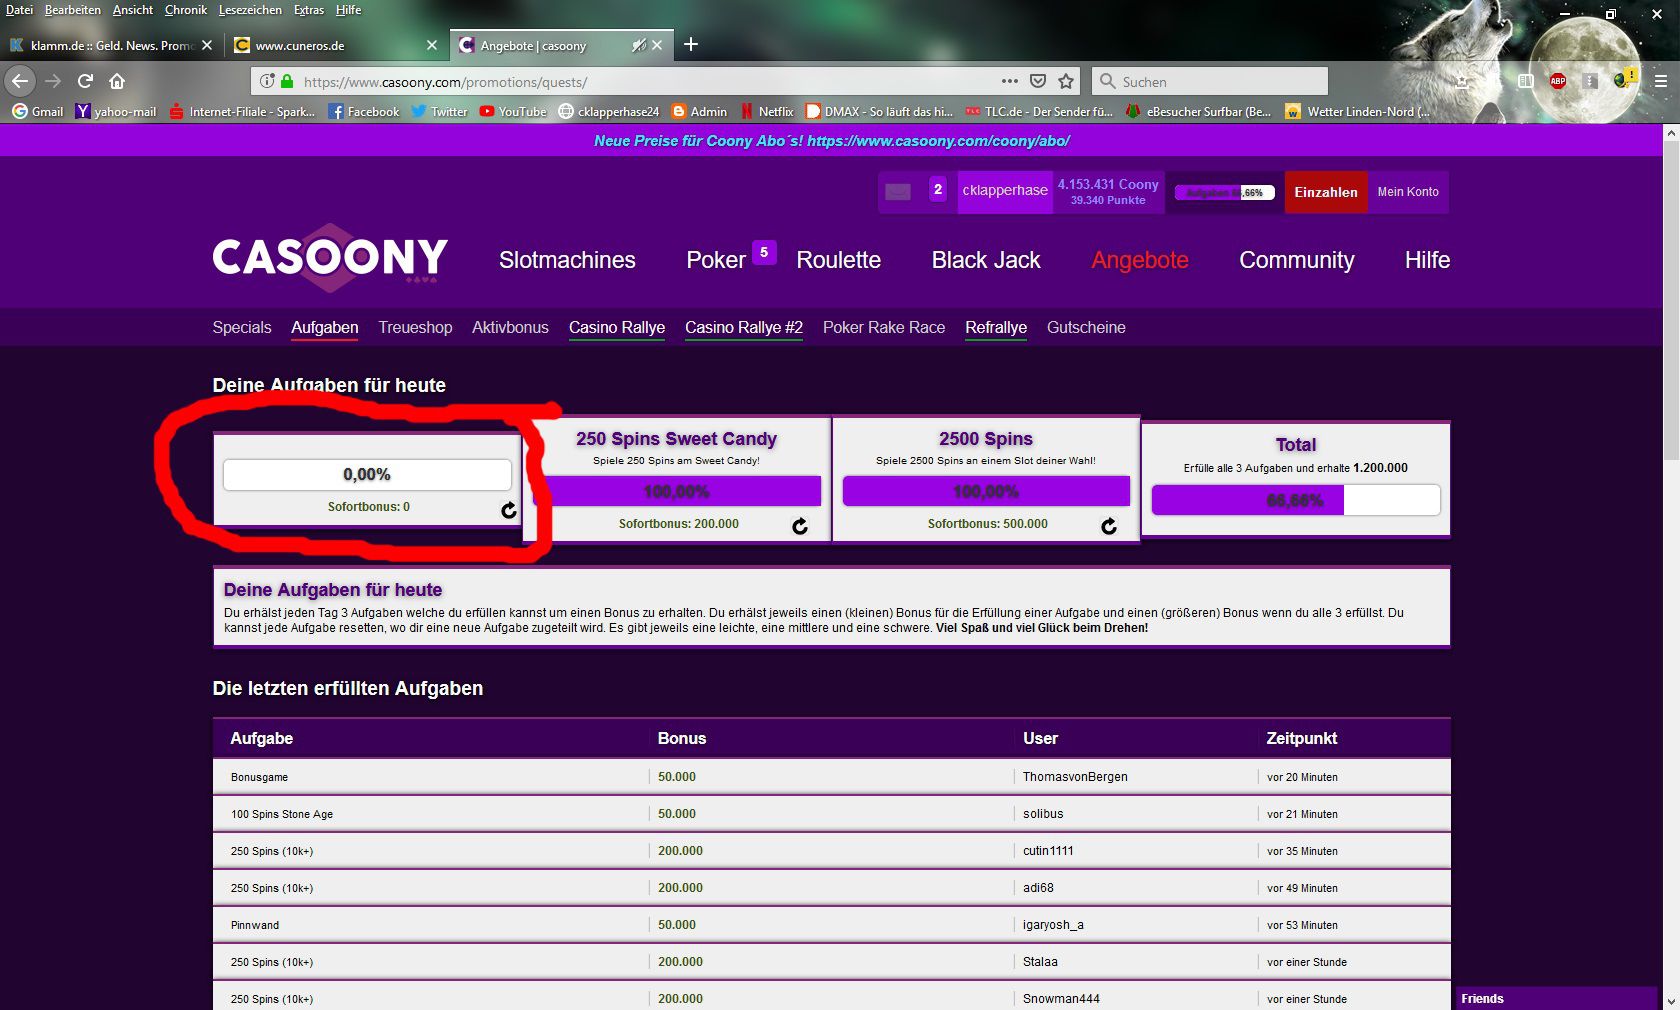Open Netflix bookmark
This screenshot has width=1680, height=1010.
click(767, 112)
